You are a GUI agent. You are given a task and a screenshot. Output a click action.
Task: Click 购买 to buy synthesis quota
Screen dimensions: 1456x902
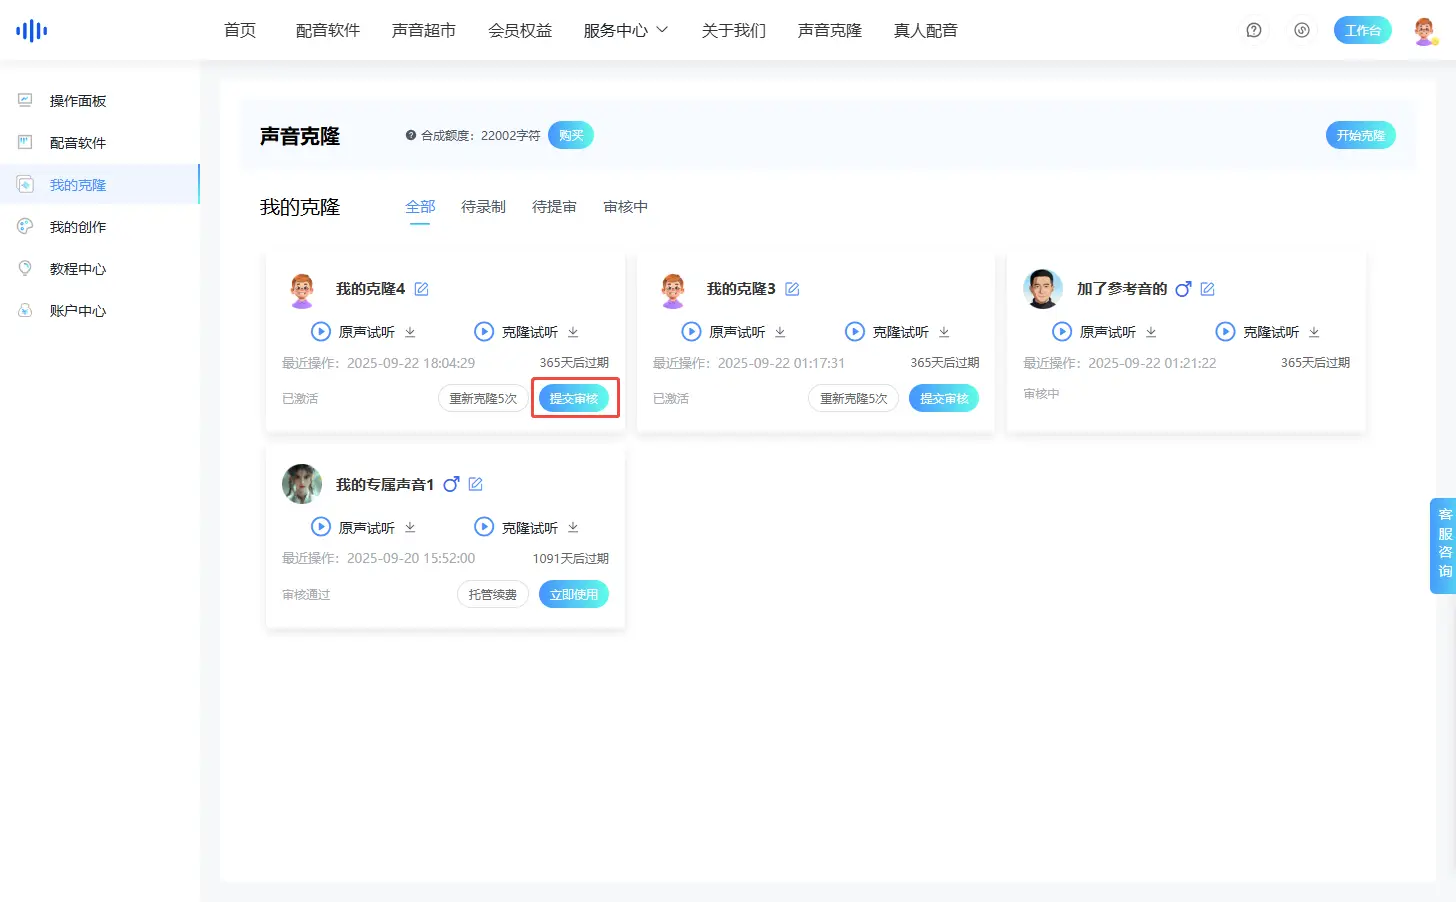[570, 135]
